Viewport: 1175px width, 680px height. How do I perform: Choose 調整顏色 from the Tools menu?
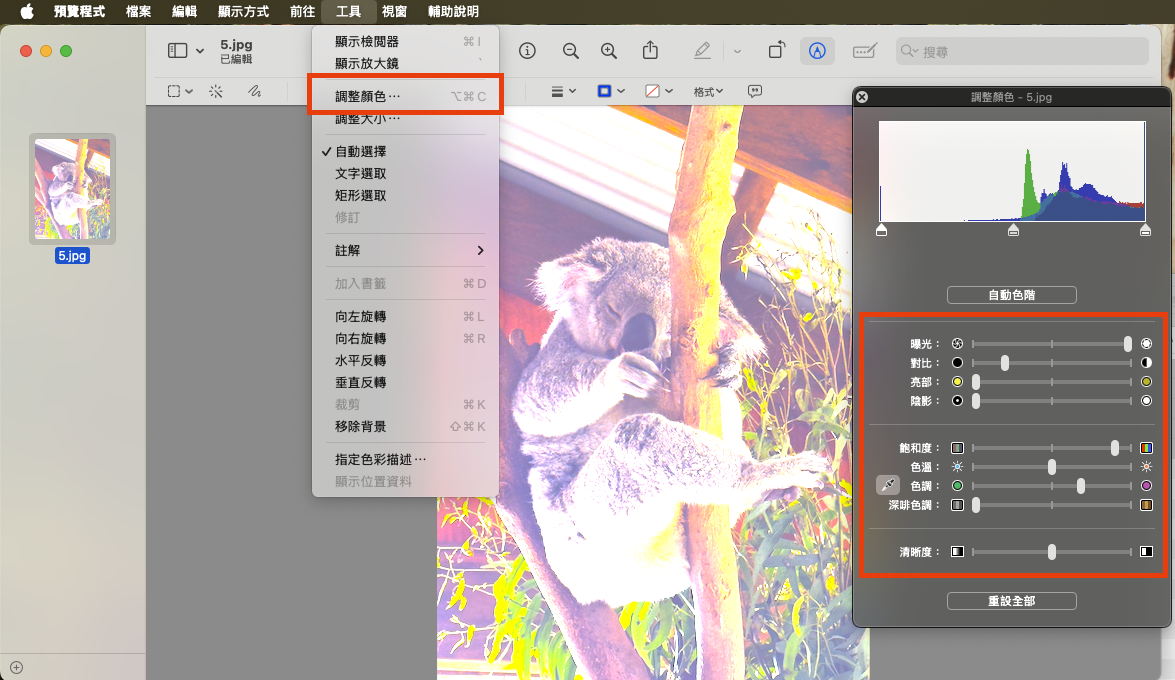click(x=367, y=97)
